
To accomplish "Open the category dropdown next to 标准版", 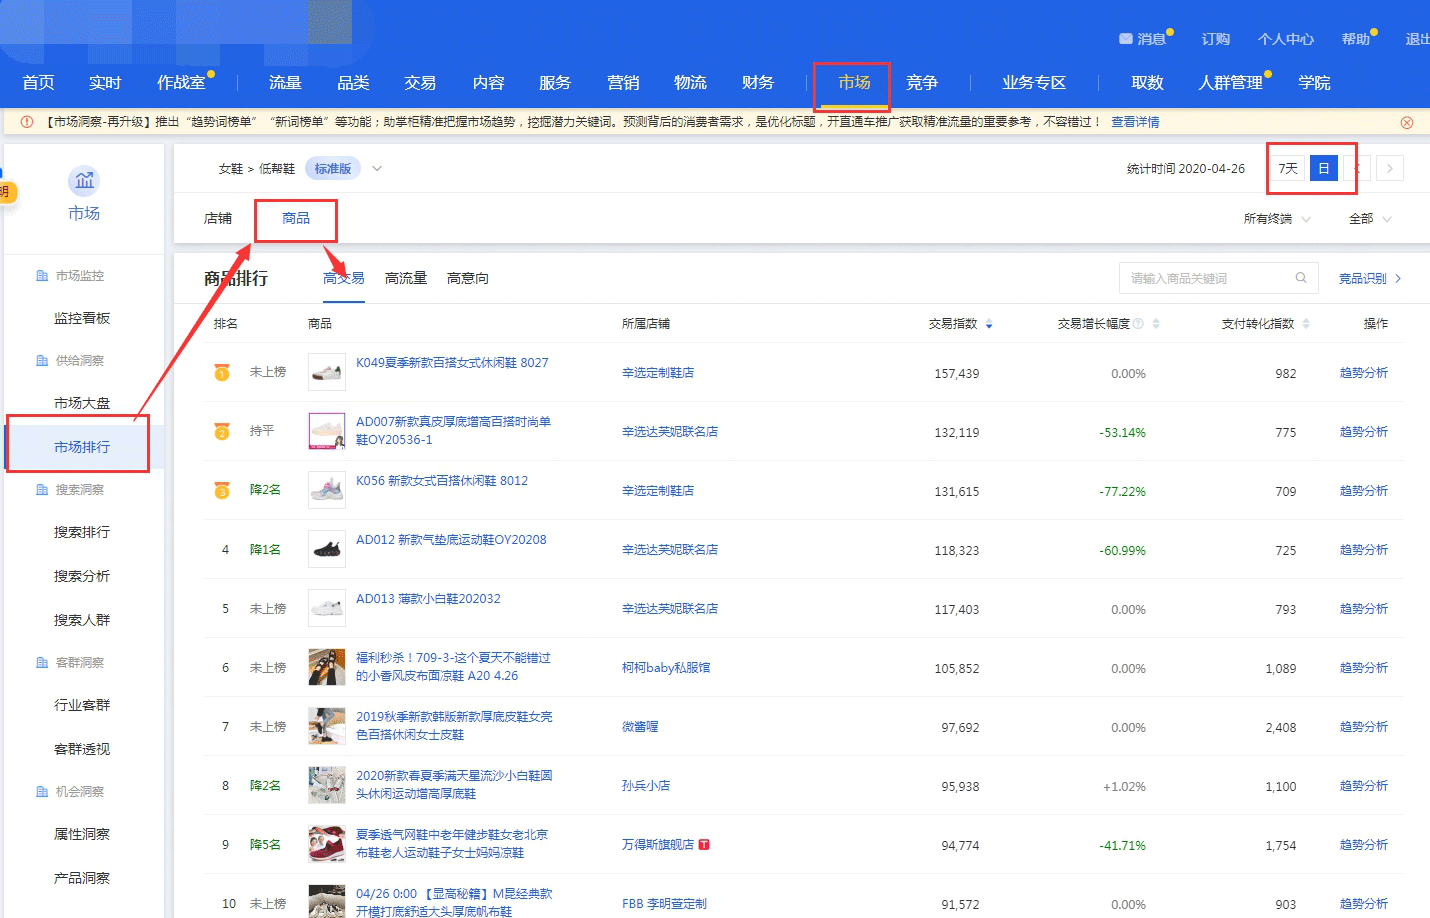I will [377, 169].
